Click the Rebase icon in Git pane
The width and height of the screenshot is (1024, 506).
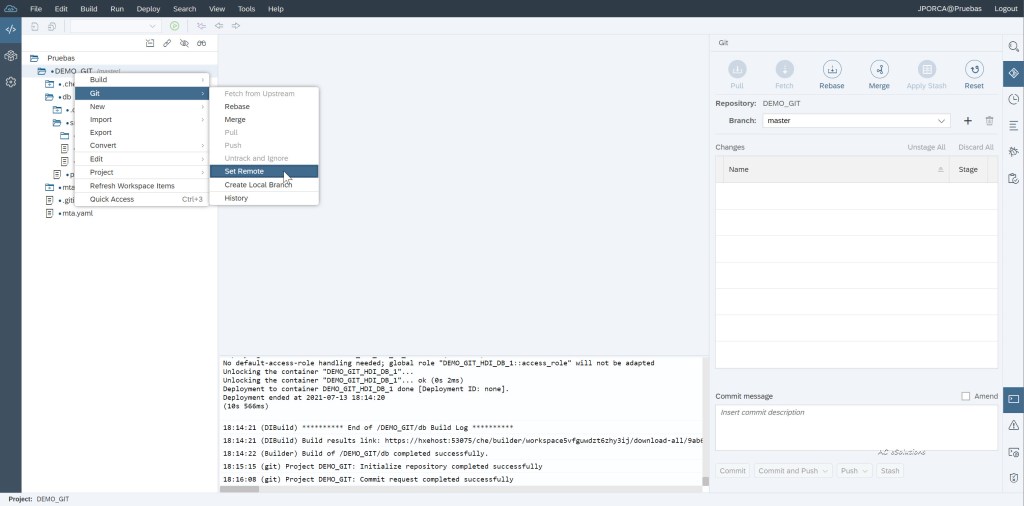pyautogui.click(x=831, y=70)
